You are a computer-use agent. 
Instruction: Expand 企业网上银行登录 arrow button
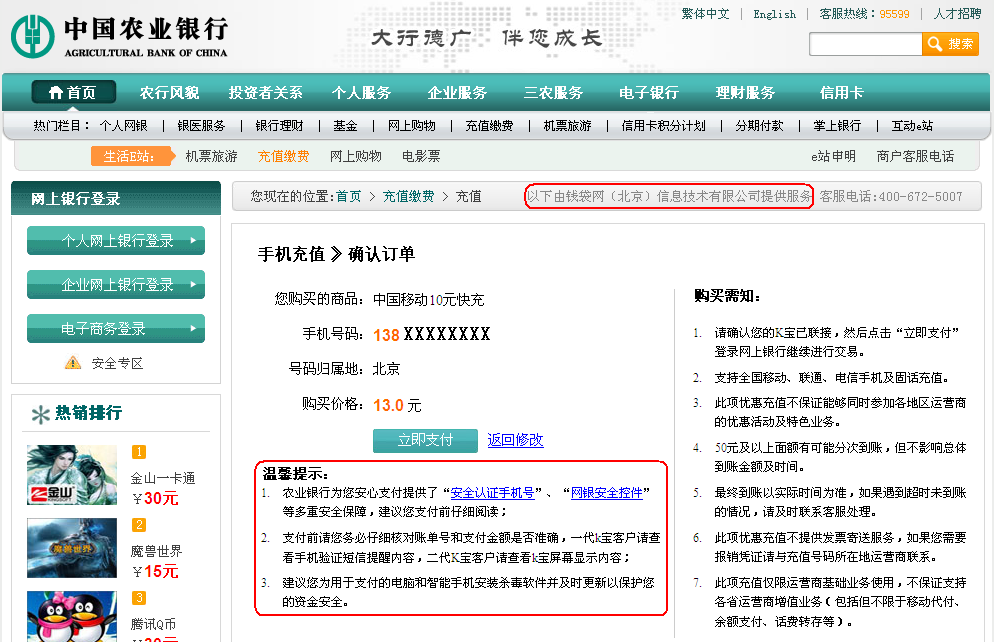point(116,284)
